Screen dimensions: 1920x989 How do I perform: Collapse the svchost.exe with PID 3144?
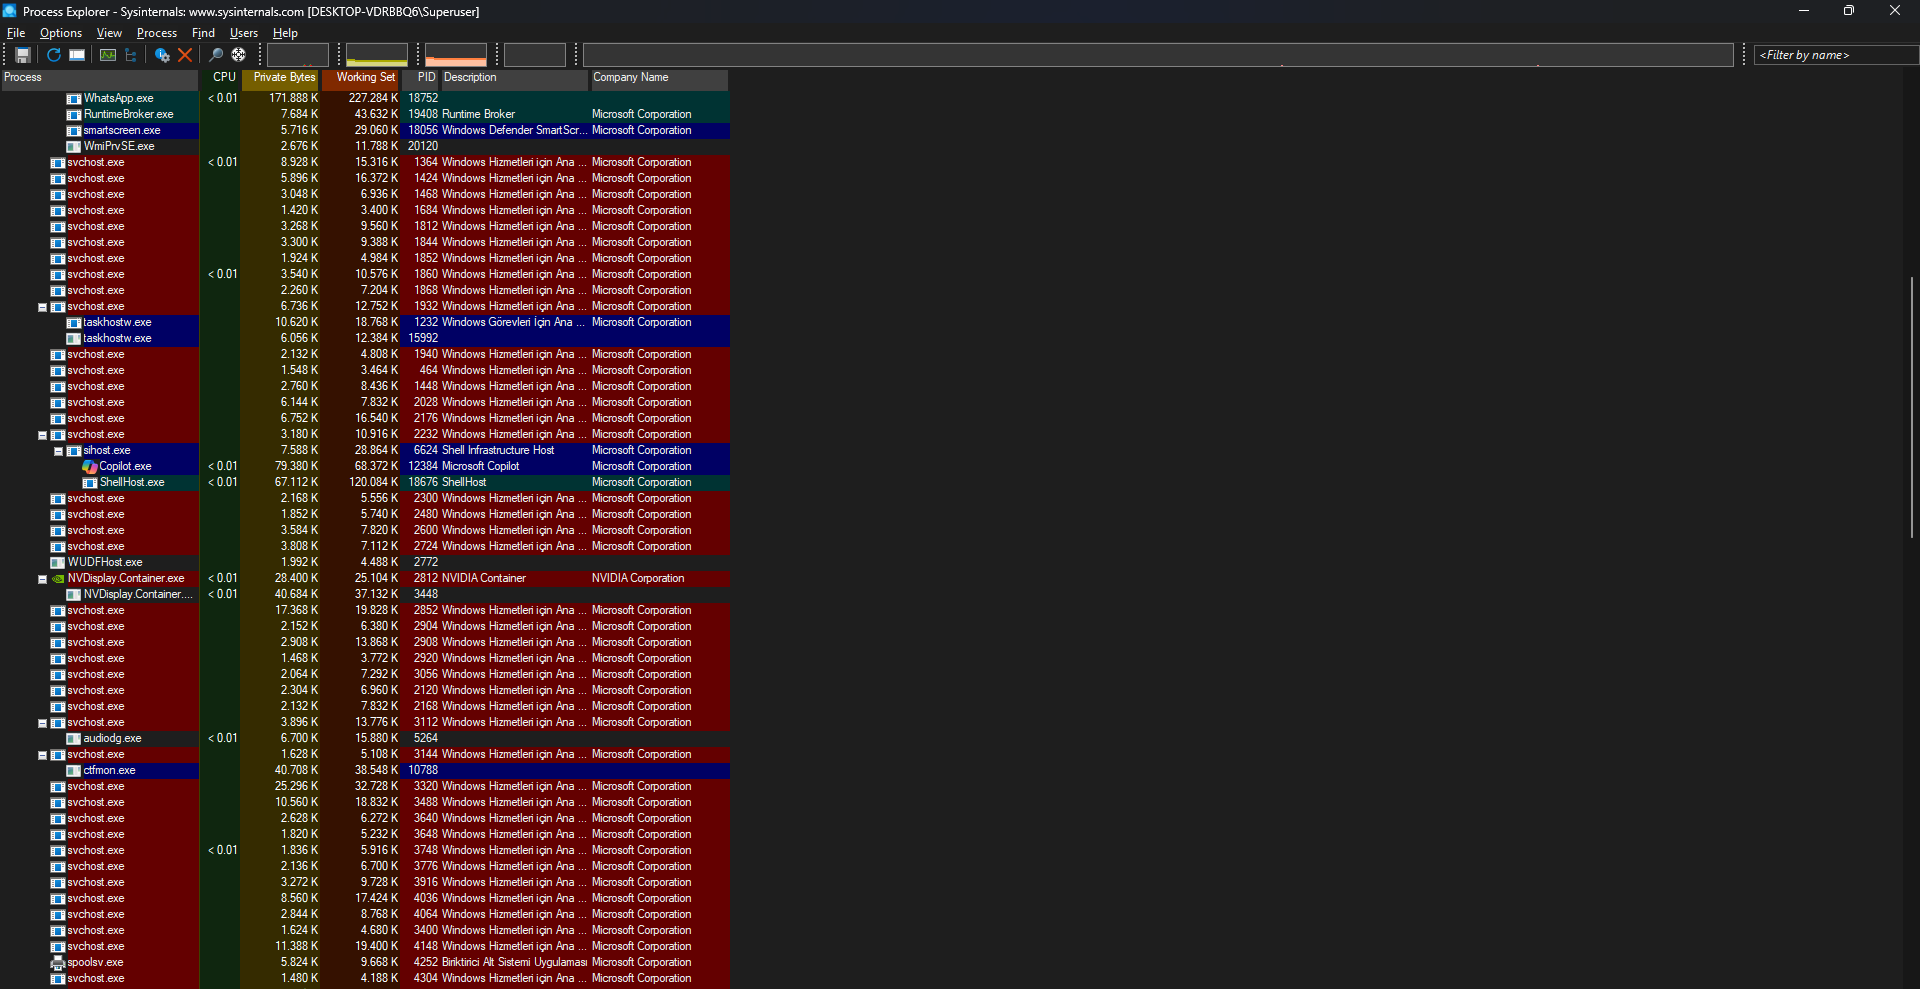[43, 755]
